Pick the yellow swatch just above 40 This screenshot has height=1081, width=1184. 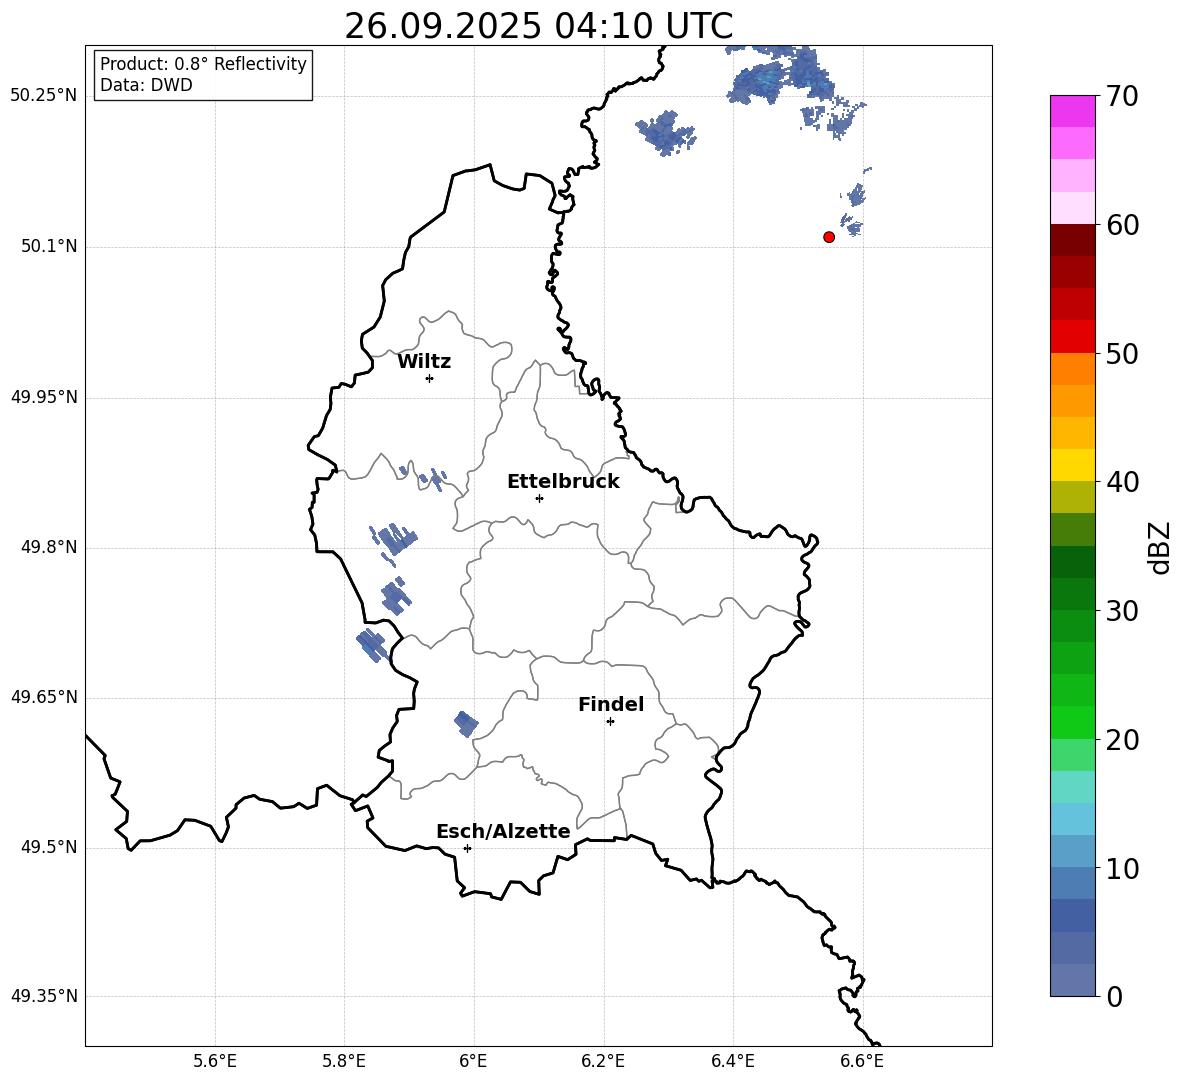1072,465
